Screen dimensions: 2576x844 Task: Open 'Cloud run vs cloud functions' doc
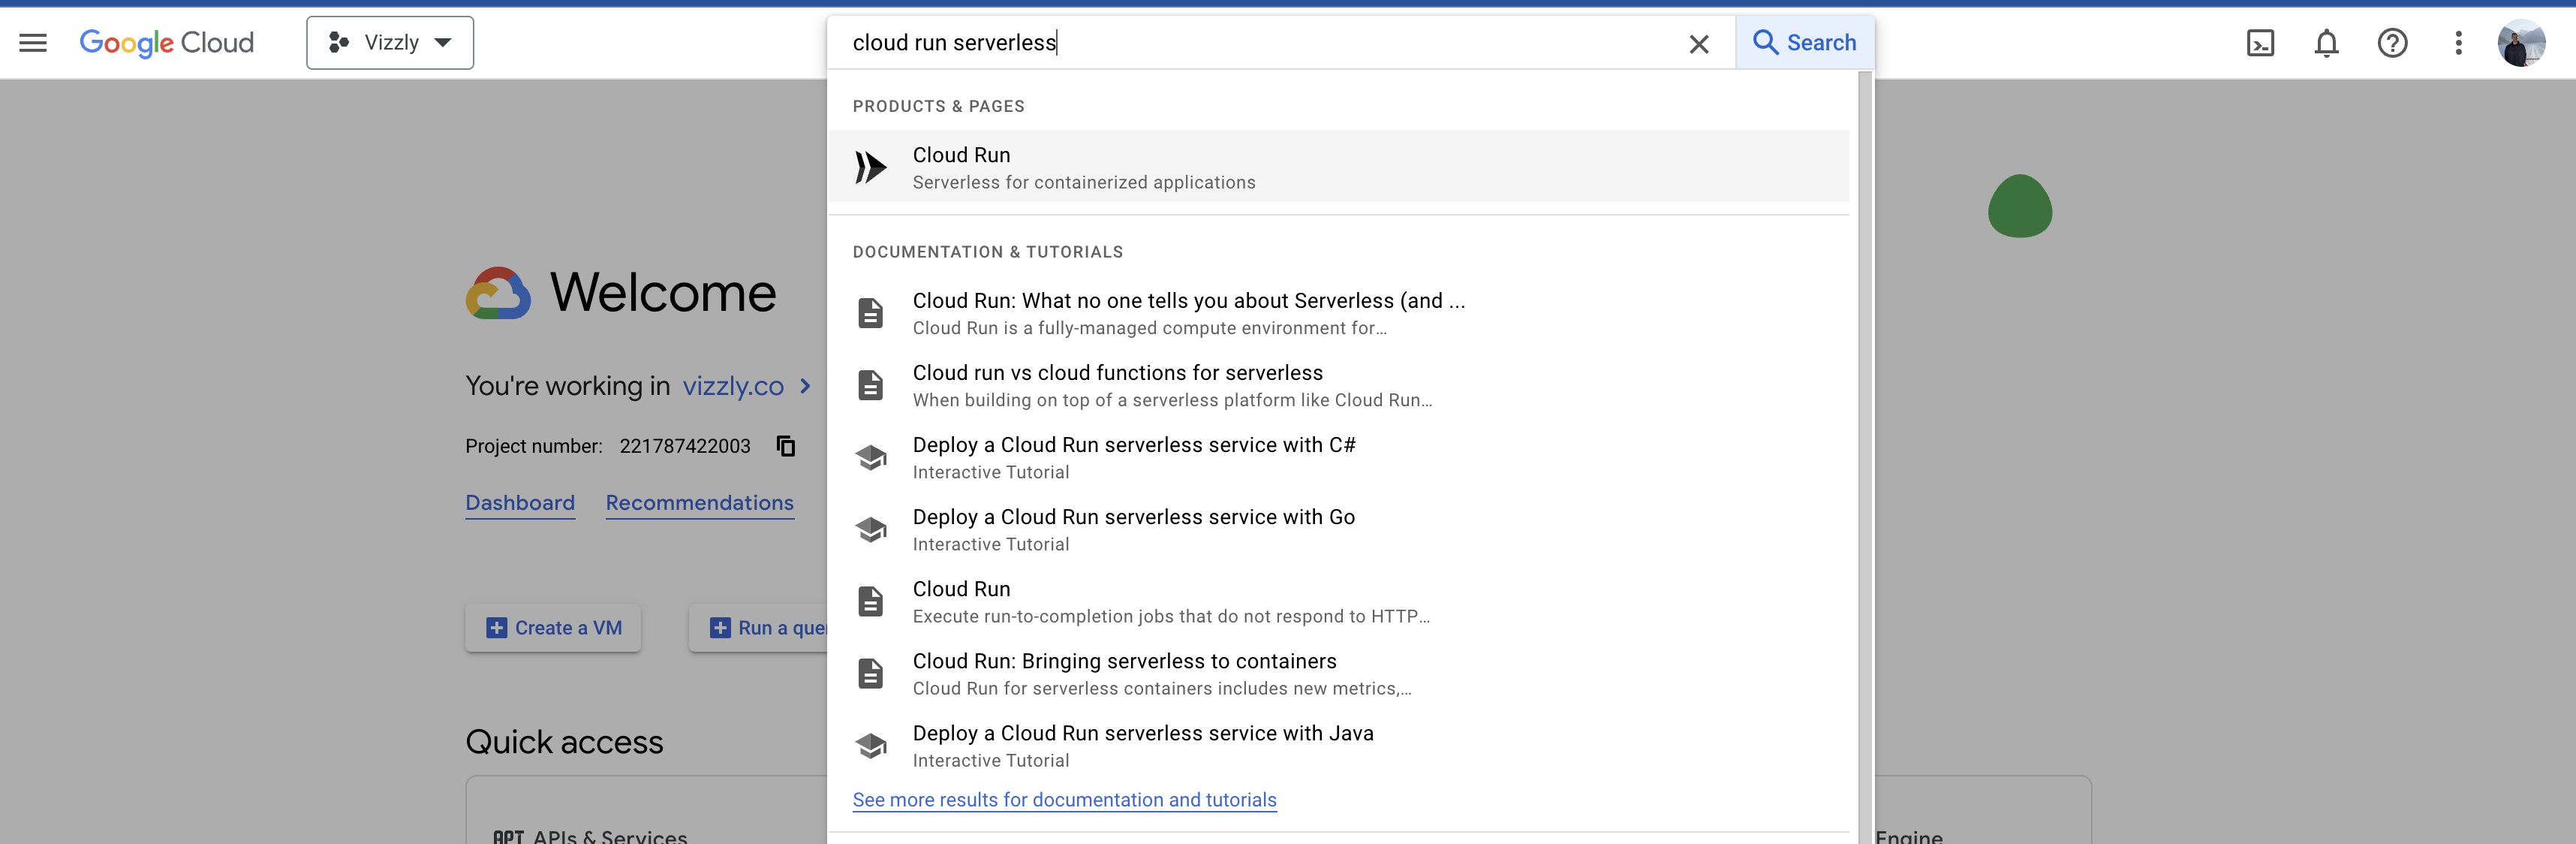(1338, 385)
